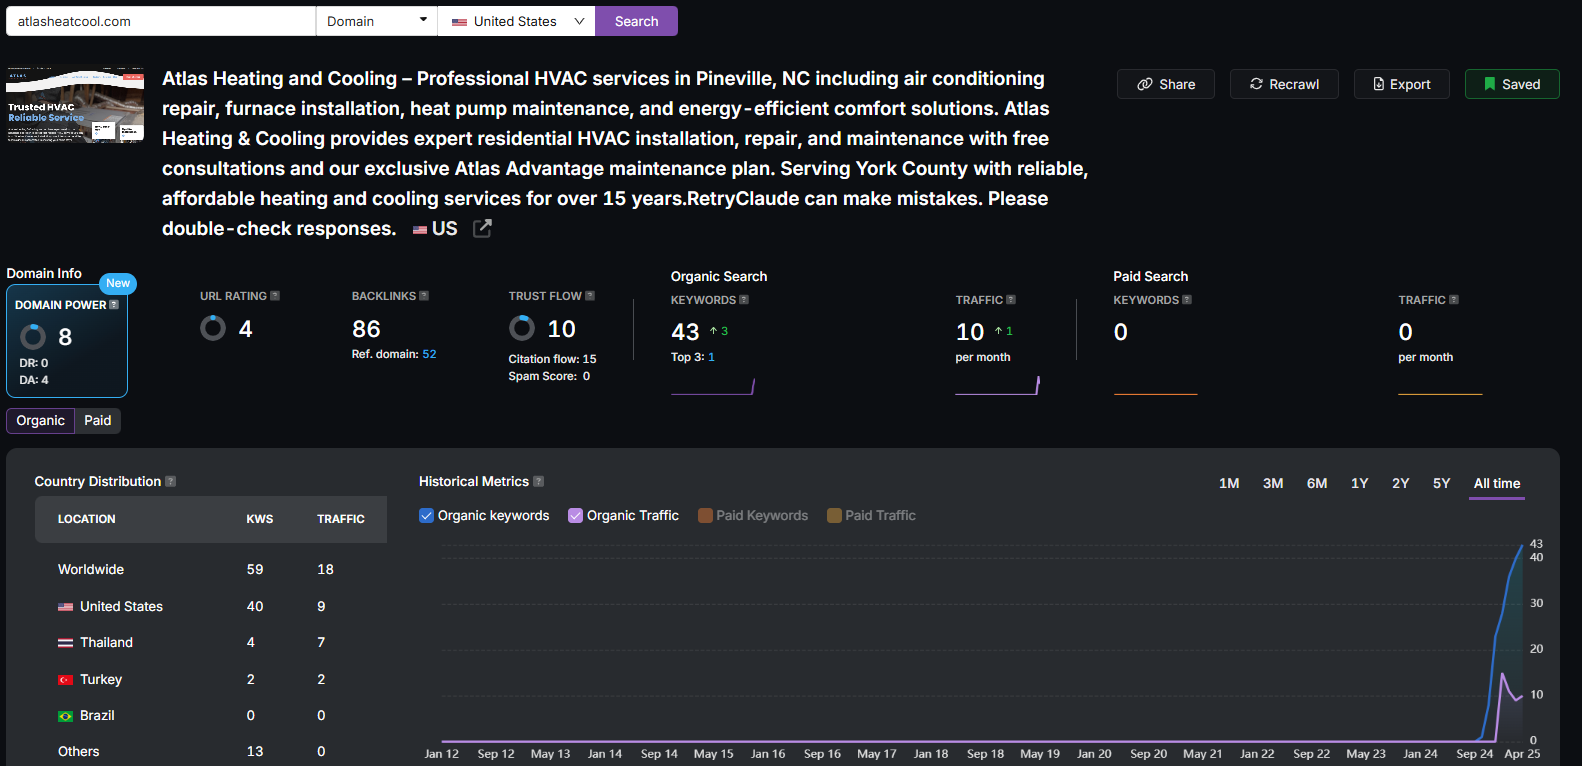
Task: Click the Trust Flow help icon
Action: pos(590,296)
